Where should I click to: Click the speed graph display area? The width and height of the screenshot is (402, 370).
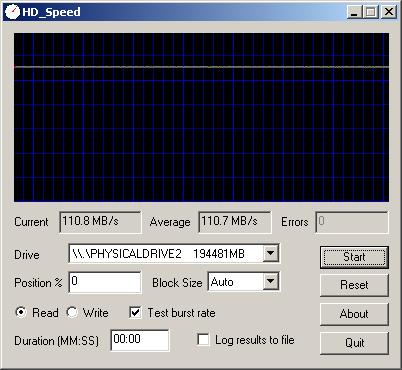click(201, 117)
